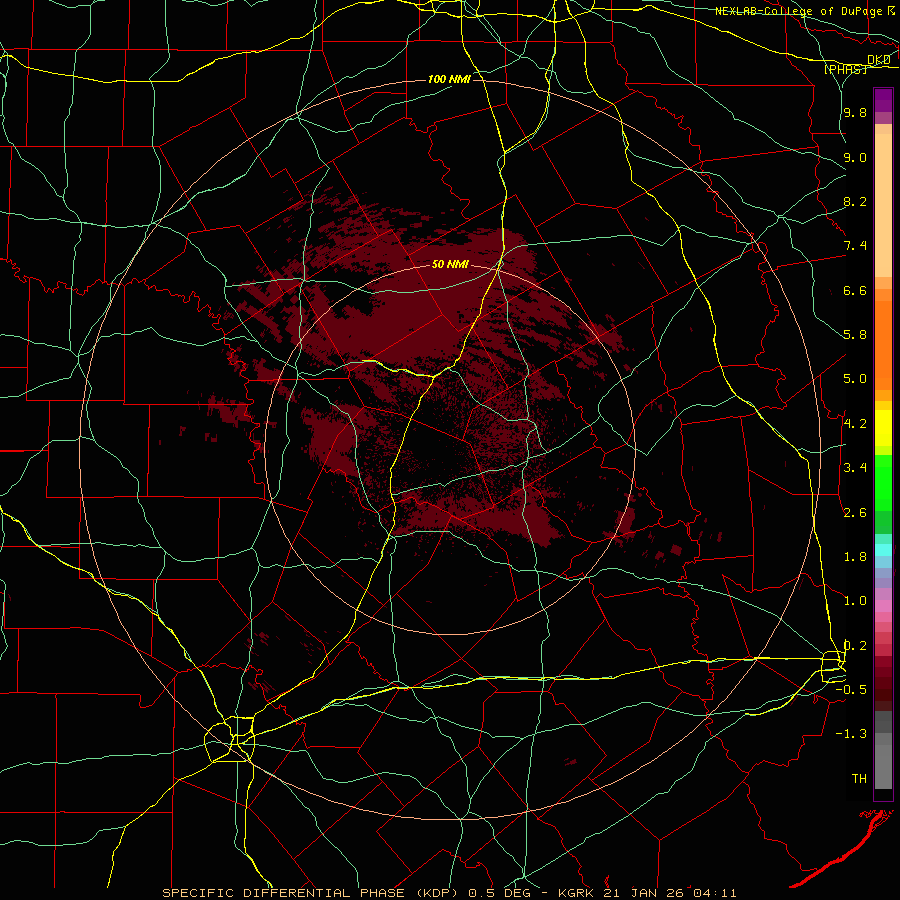
Task: Click the -1.3 value on the color scale
Action: [851, 734]
